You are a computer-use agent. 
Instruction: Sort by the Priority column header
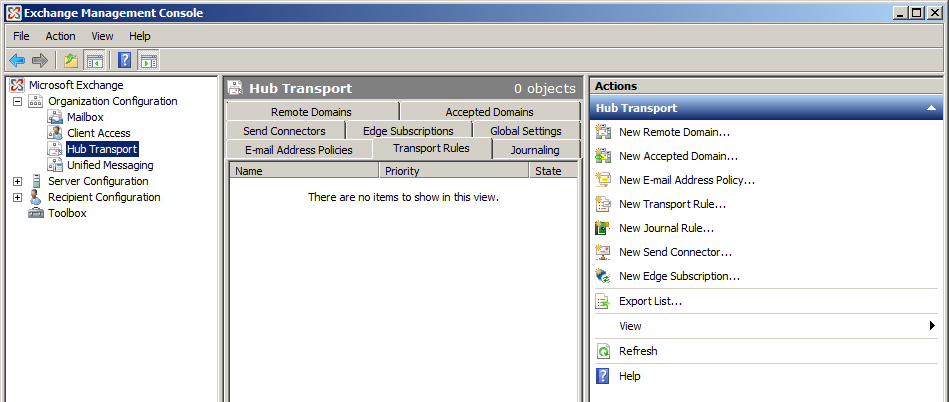[455, 171]
